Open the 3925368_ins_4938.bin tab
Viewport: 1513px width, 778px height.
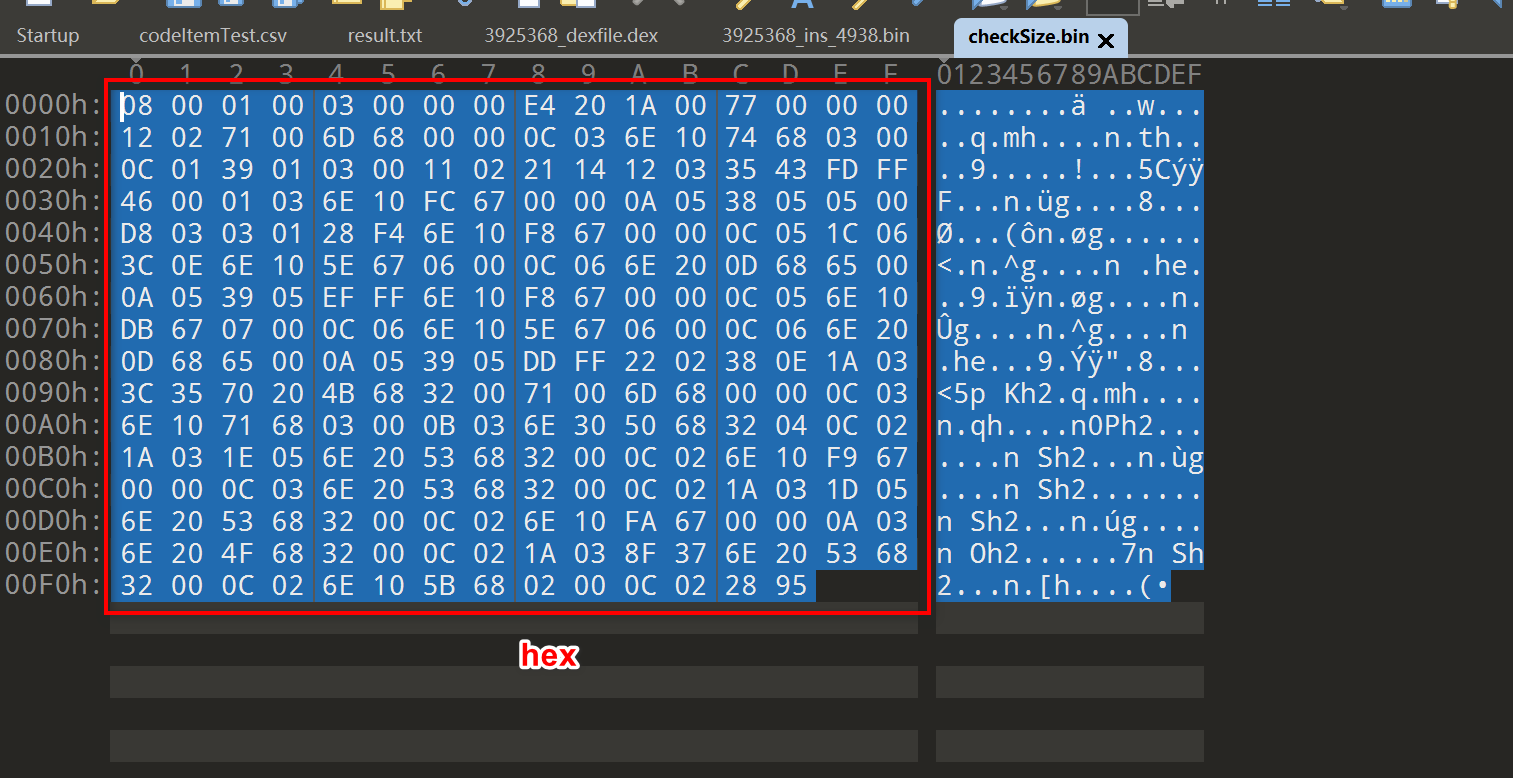click(x=816, y=36)
